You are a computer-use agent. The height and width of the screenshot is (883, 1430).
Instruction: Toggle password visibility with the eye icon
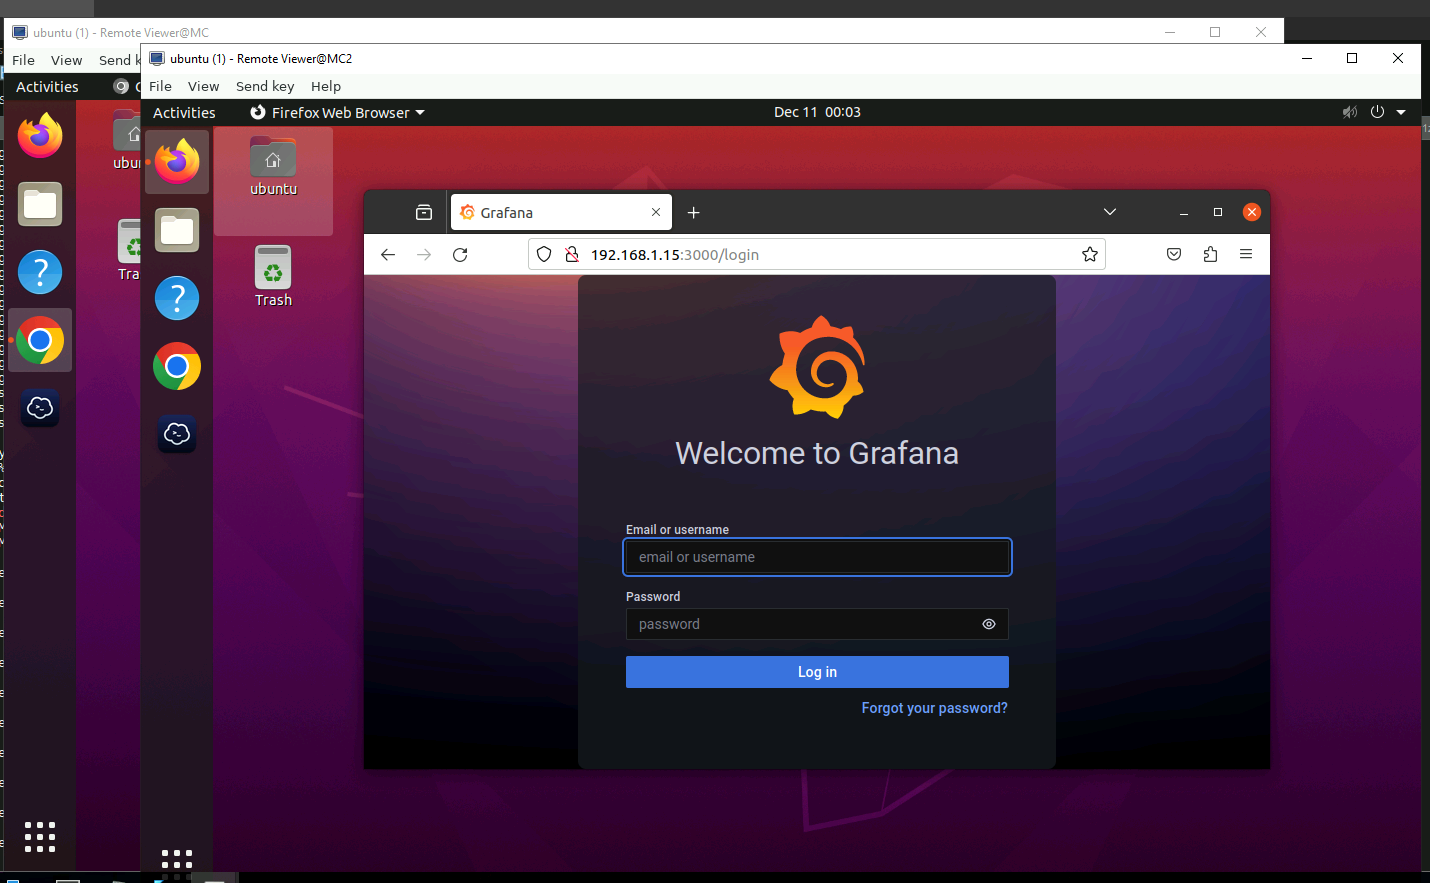(988, 624)
